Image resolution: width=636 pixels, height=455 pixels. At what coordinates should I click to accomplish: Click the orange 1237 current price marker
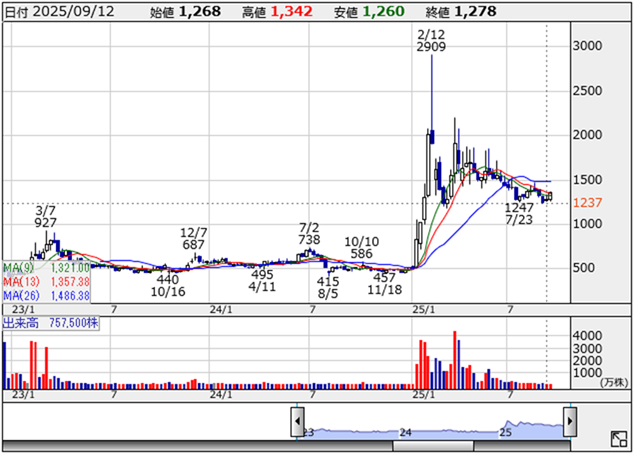[588, 203]
